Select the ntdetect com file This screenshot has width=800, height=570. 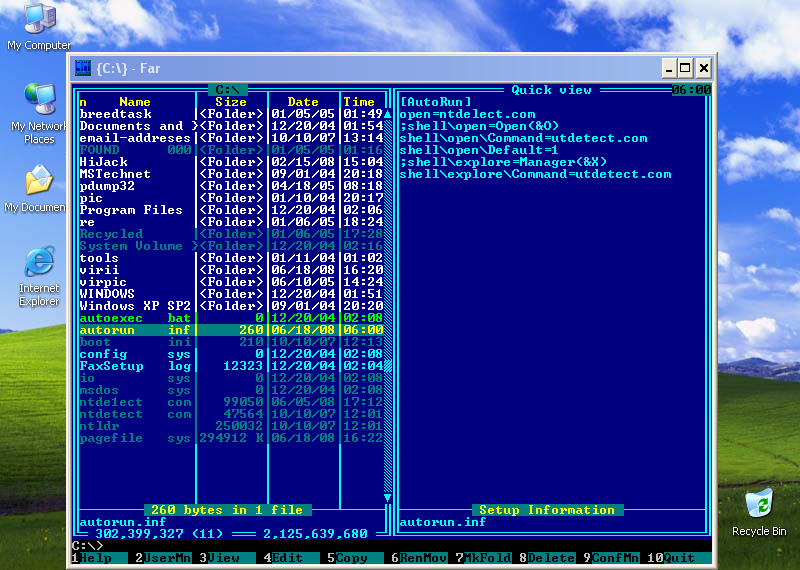(231, 414)
